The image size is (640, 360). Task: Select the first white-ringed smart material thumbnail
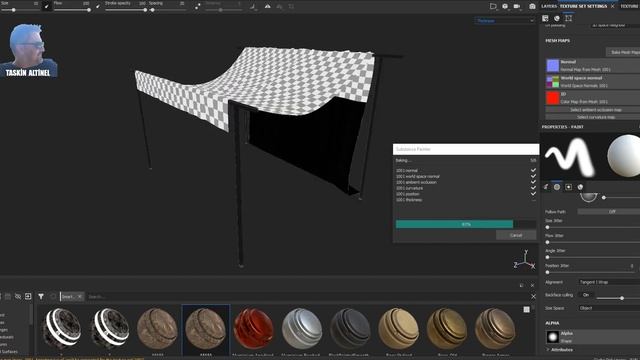[x=62, y=329]
